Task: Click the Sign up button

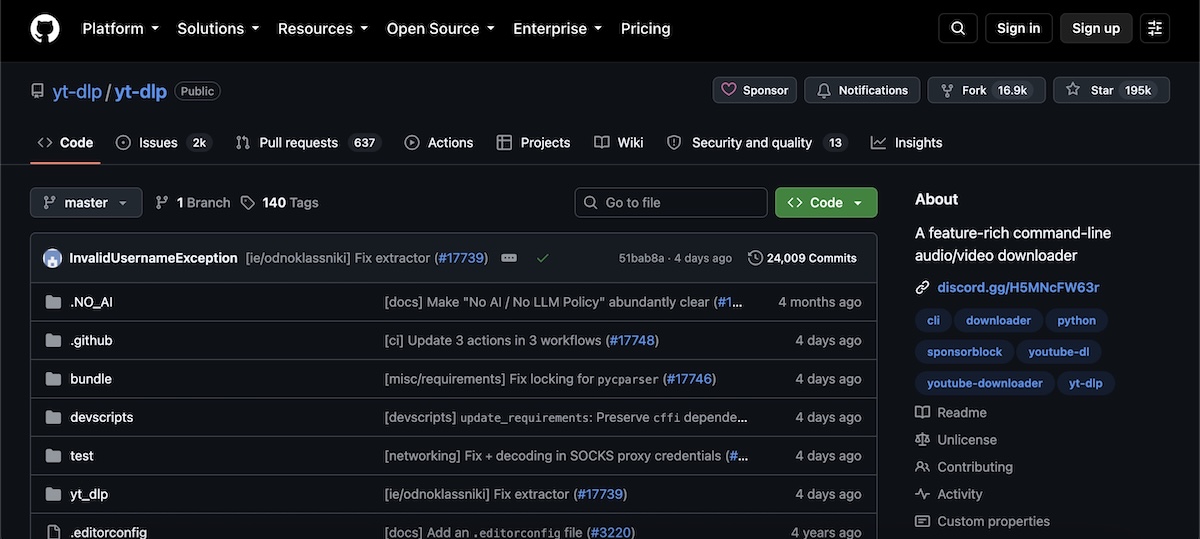Action: [1096, 28]
